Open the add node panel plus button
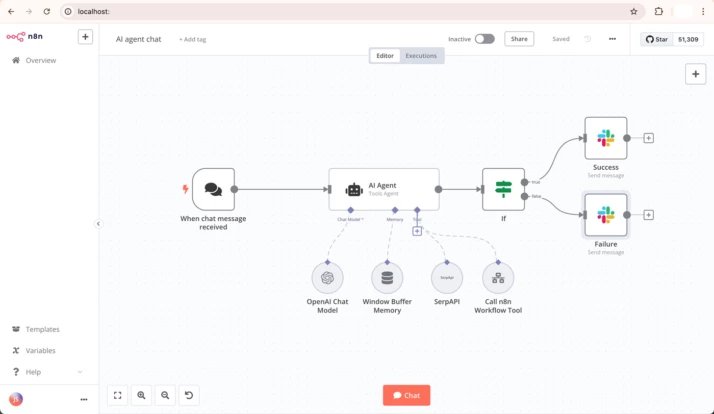This screenshot has width=714, height=414. [x=695, y=74]
